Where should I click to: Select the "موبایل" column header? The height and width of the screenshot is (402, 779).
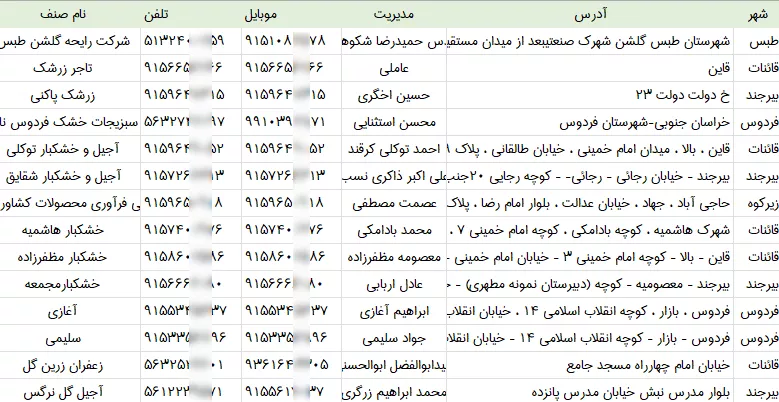click(x=260, y=15)
